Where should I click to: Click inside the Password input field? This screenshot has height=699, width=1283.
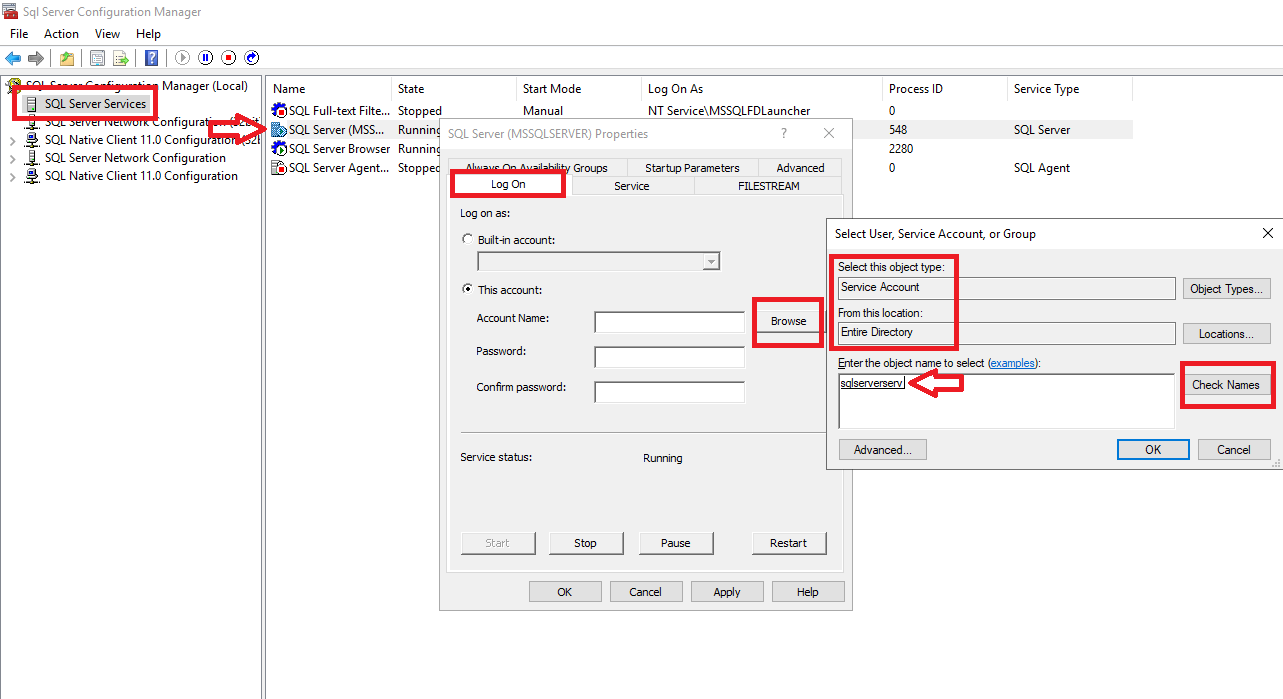pyautogui.click(x=669, y=356)
